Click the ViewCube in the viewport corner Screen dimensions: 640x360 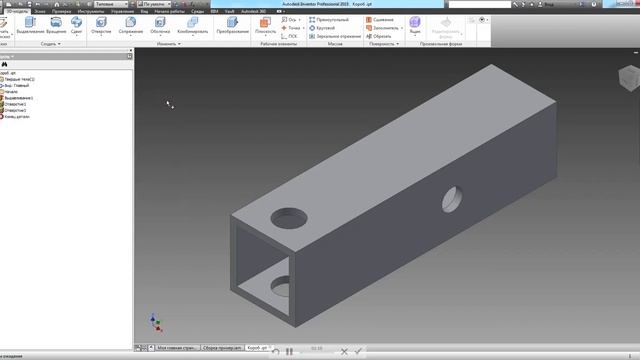(x=630, y=78)
